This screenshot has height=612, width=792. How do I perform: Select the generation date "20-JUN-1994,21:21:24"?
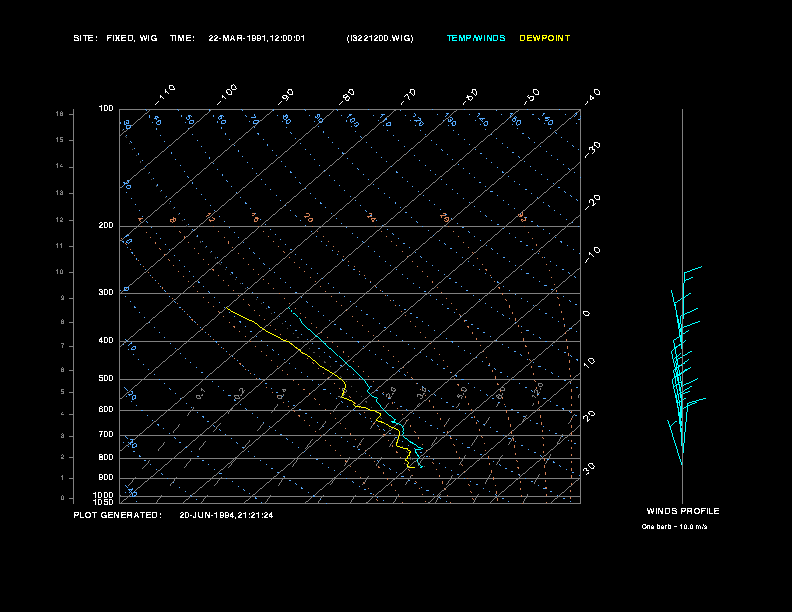click(x=226, y=515)
